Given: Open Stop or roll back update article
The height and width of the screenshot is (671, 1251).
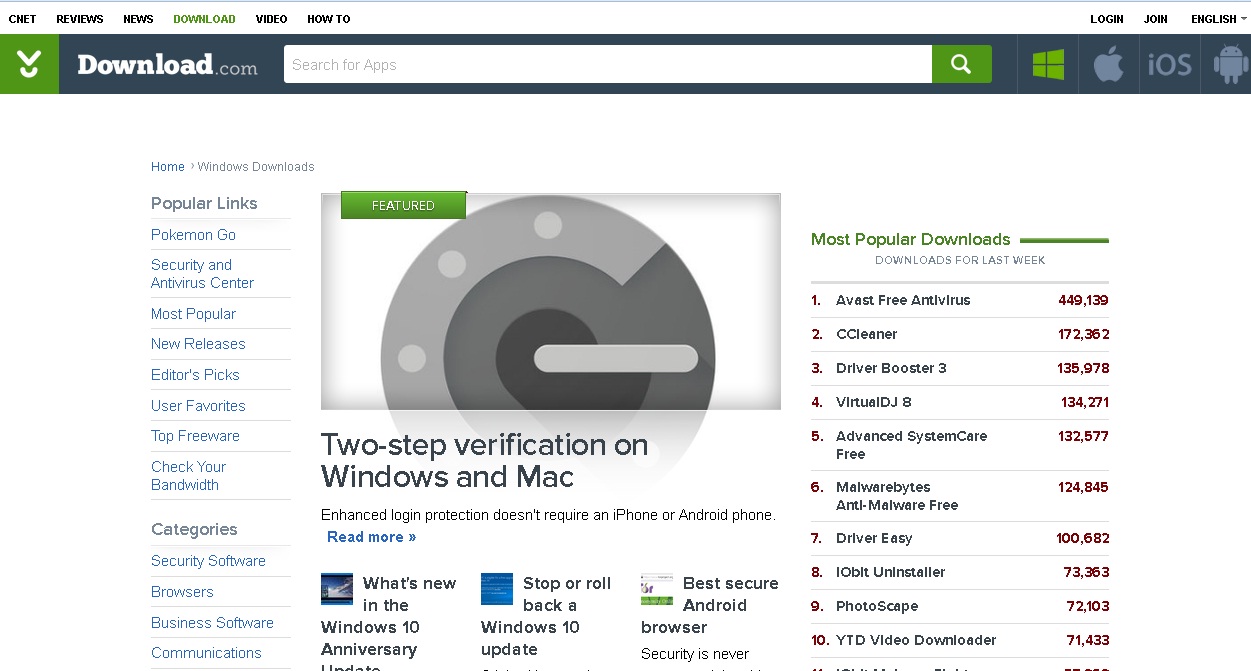Looking at the screenshot, I should pos(546,616).
